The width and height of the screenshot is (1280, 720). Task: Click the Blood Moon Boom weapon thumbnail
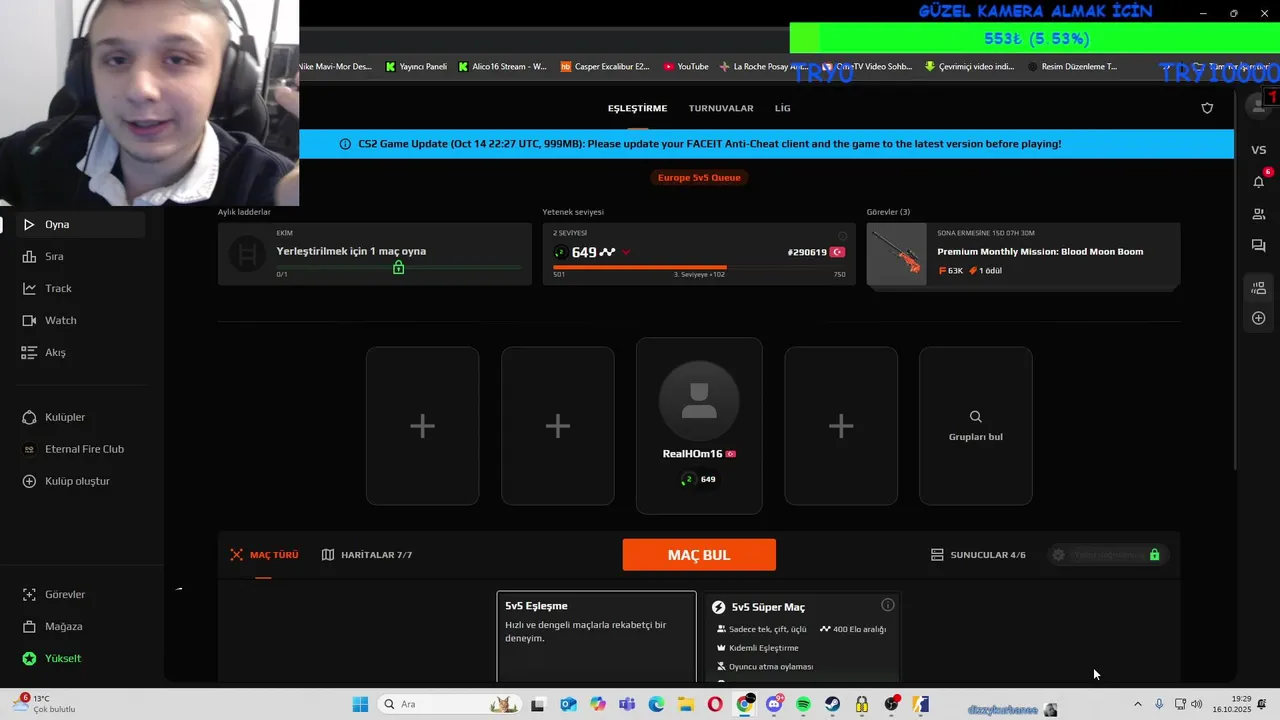[x=897, y=256]
